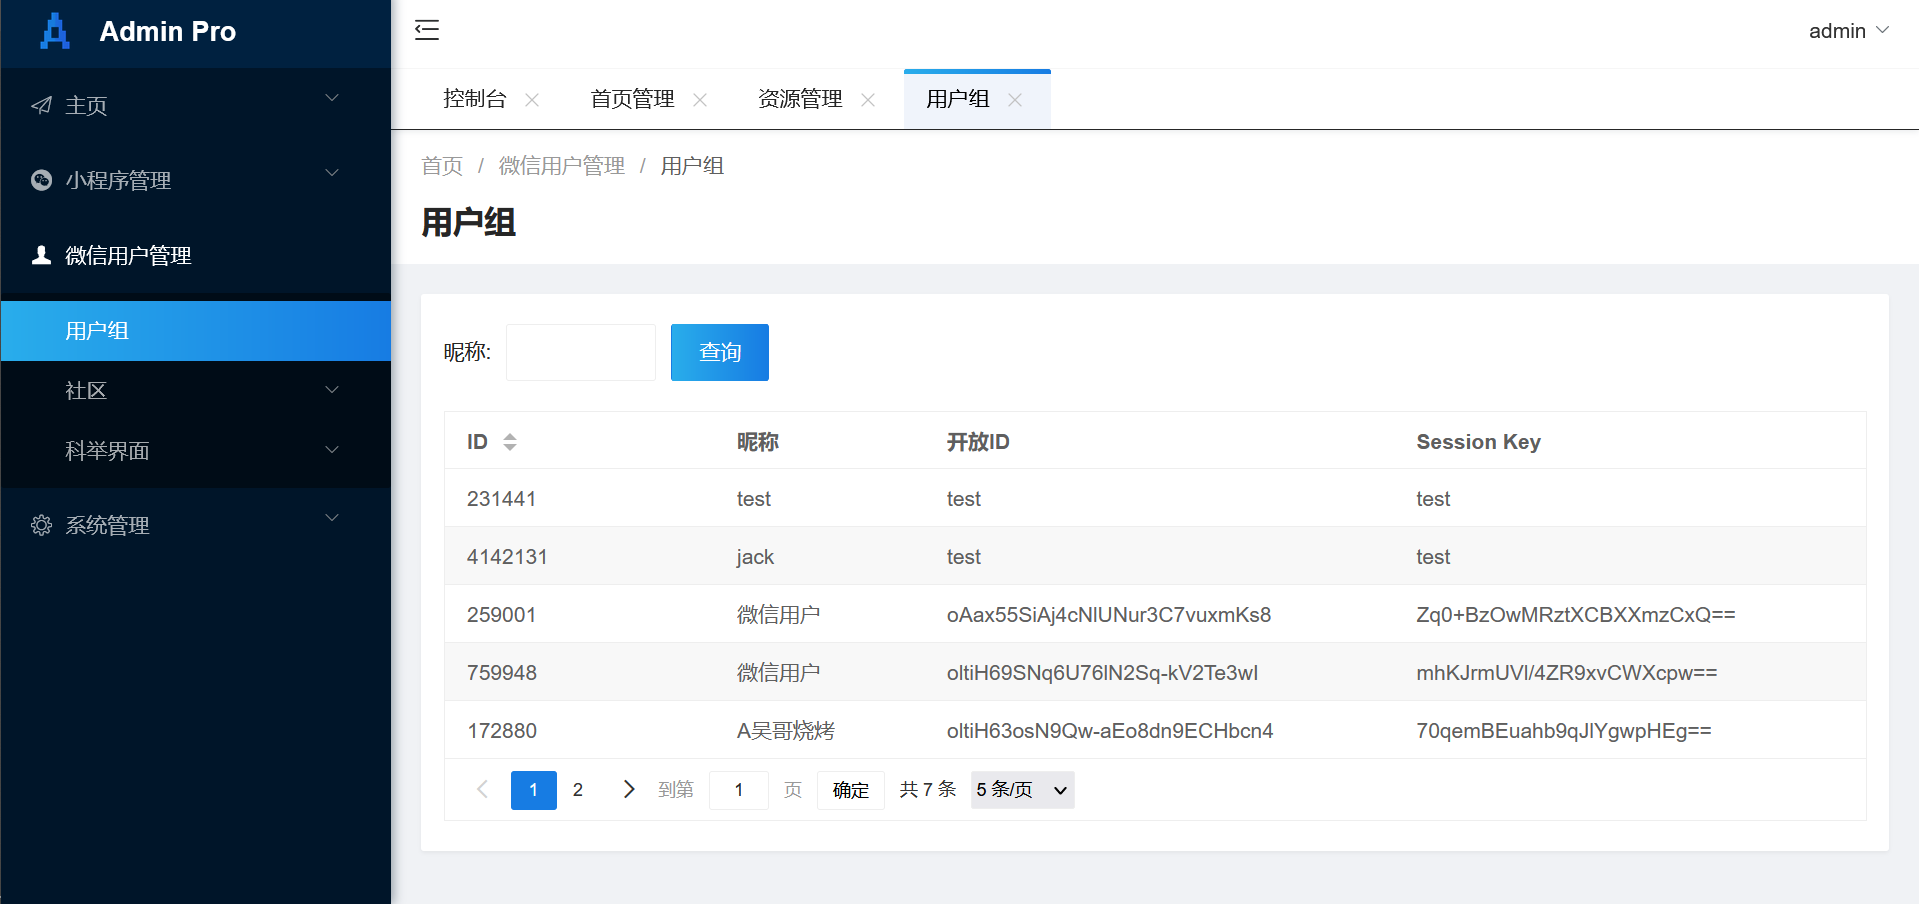
Task: Click the 昵称 column header
Action: 758,442
